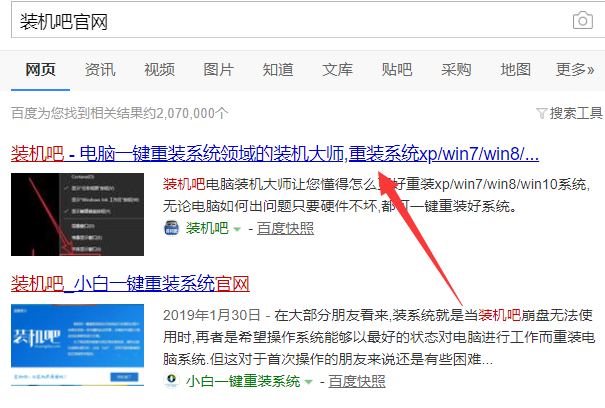Open 百度快照 for the 小白一键重装系统 result
Screen dimensions: 605x408
point(357,381)
